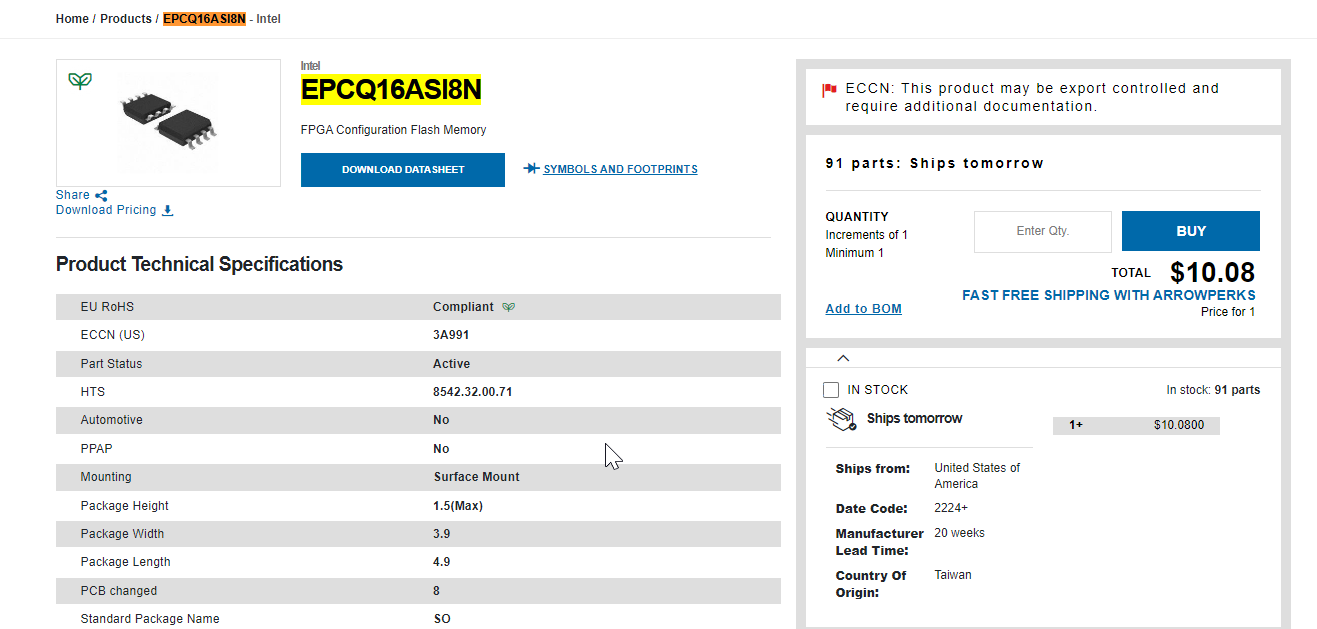Go to the Products breadcrumb
The image size is (1317, 629).
pyautogui.click(x=126, y=19)
